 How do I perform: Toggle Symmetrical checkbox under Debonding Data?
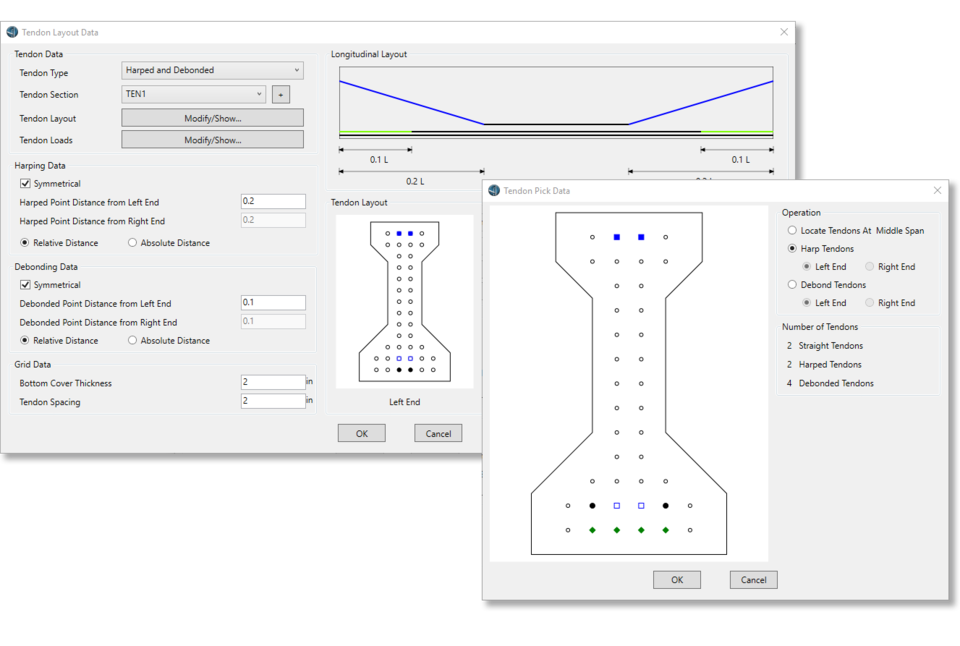click(25, 285)
